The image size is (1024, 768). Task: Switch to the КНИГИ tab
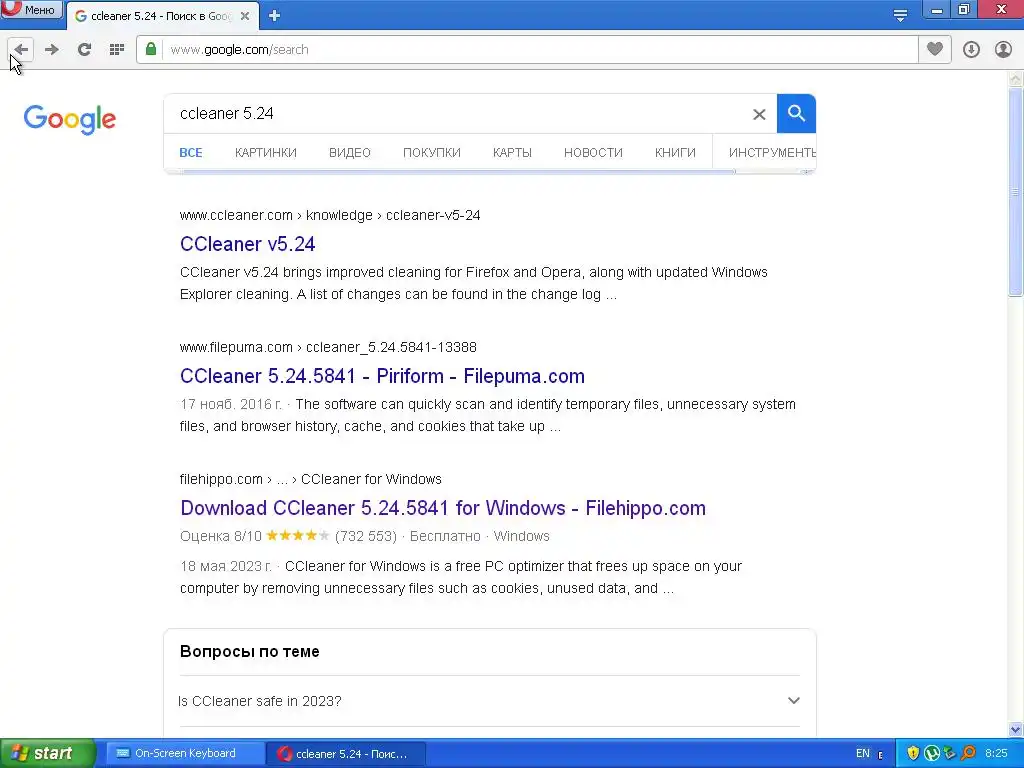pyautogui.click(x=675, y=153)
